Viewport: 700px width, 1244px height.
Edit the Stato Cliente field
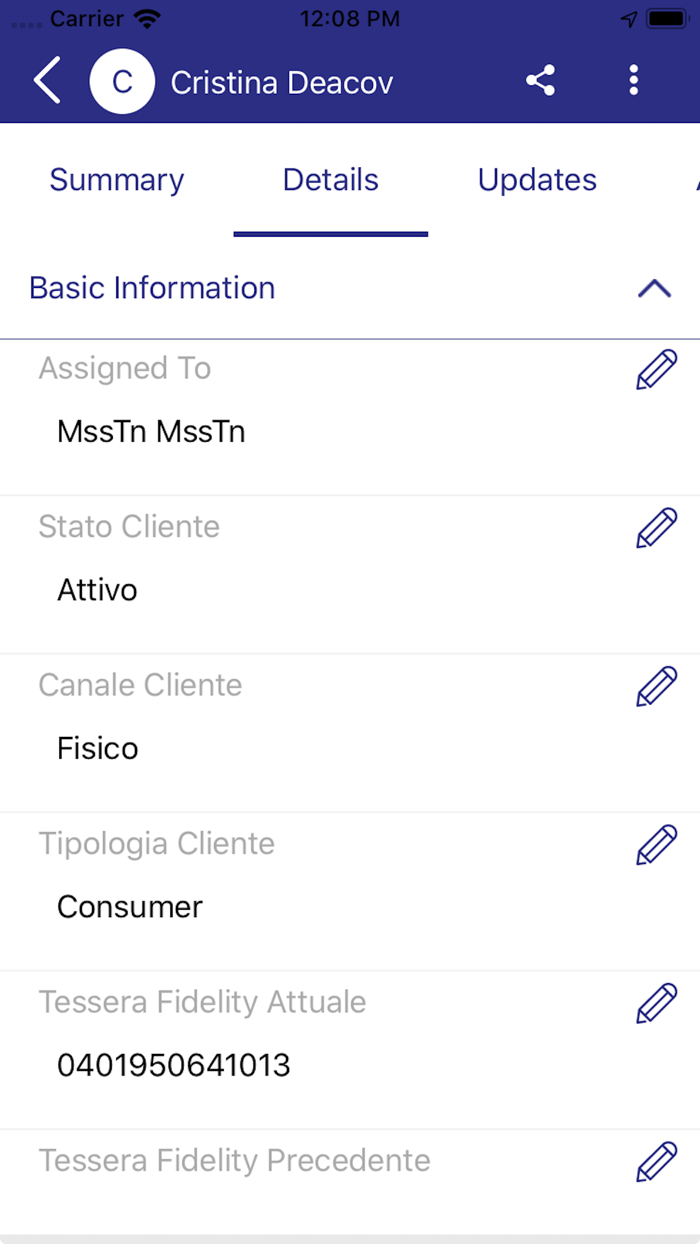point(656,528)
